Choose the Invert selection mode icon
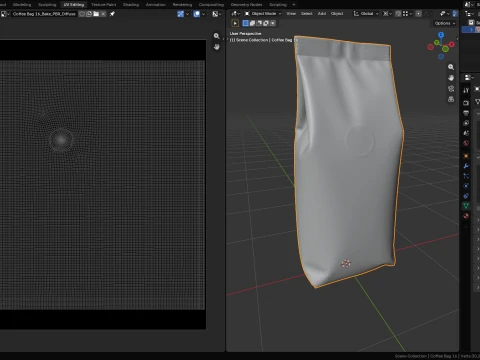The width and height of the screenshot is (480, 360). tap(266, 23)
